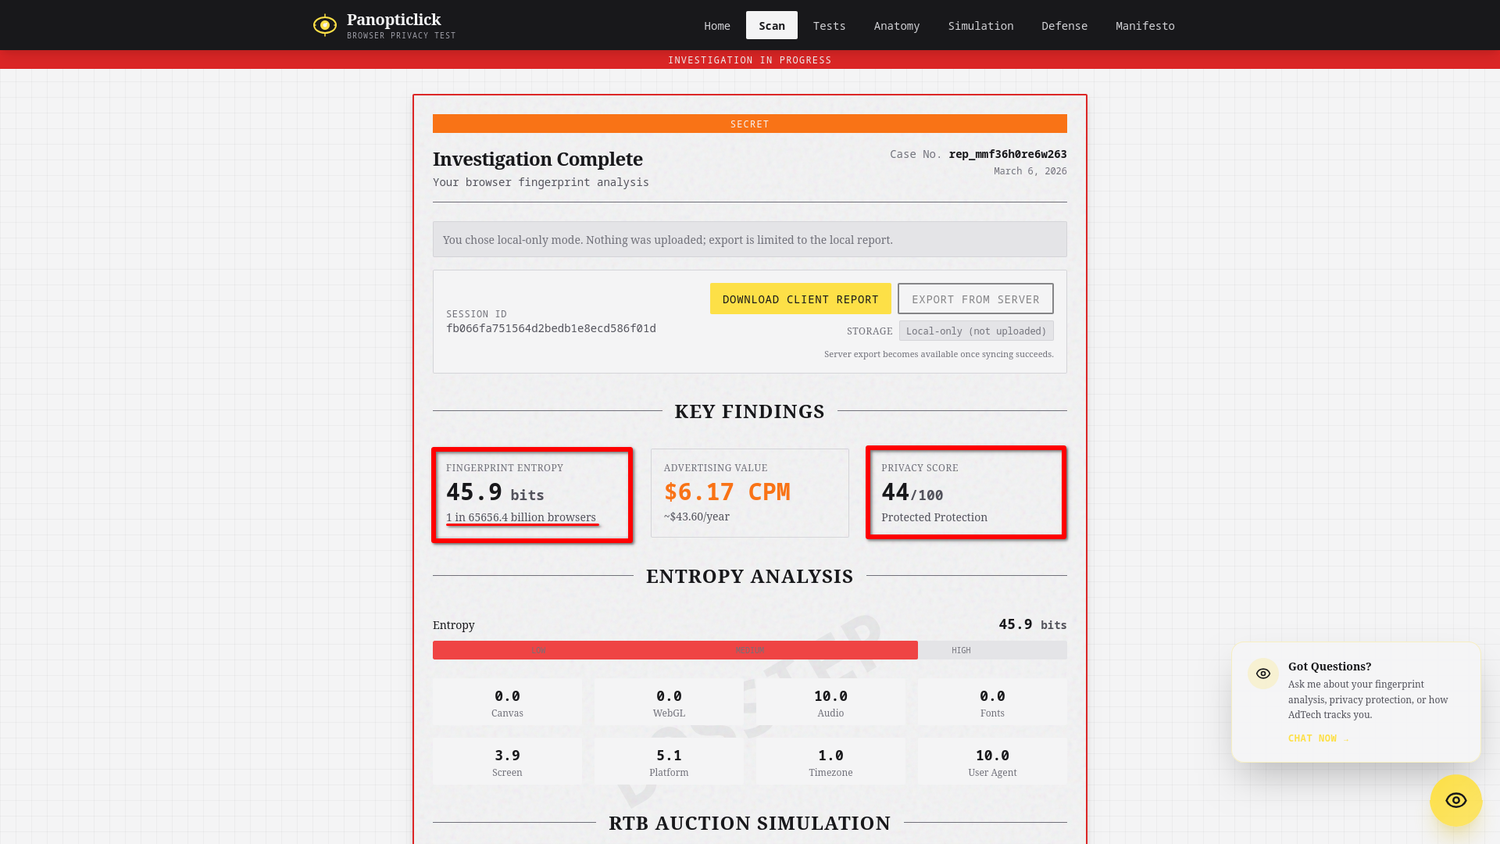Click the 'March 6, 2026' date
This screenshot has height=844, width=1500.
[x=1030, y=171]
